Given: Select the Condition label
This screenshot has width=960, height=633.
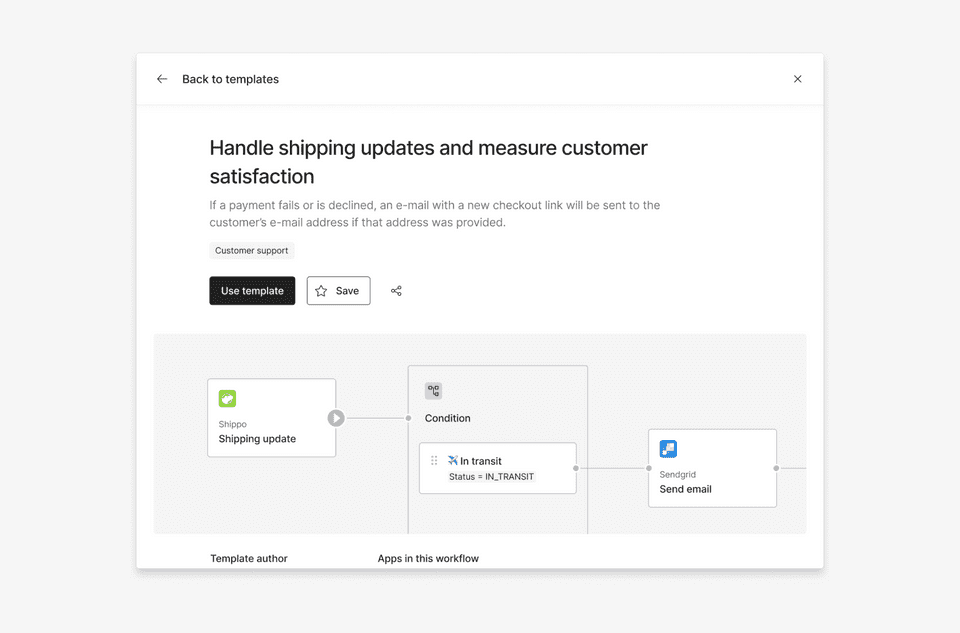Looking at the screenshot, I should coord(448,418).
